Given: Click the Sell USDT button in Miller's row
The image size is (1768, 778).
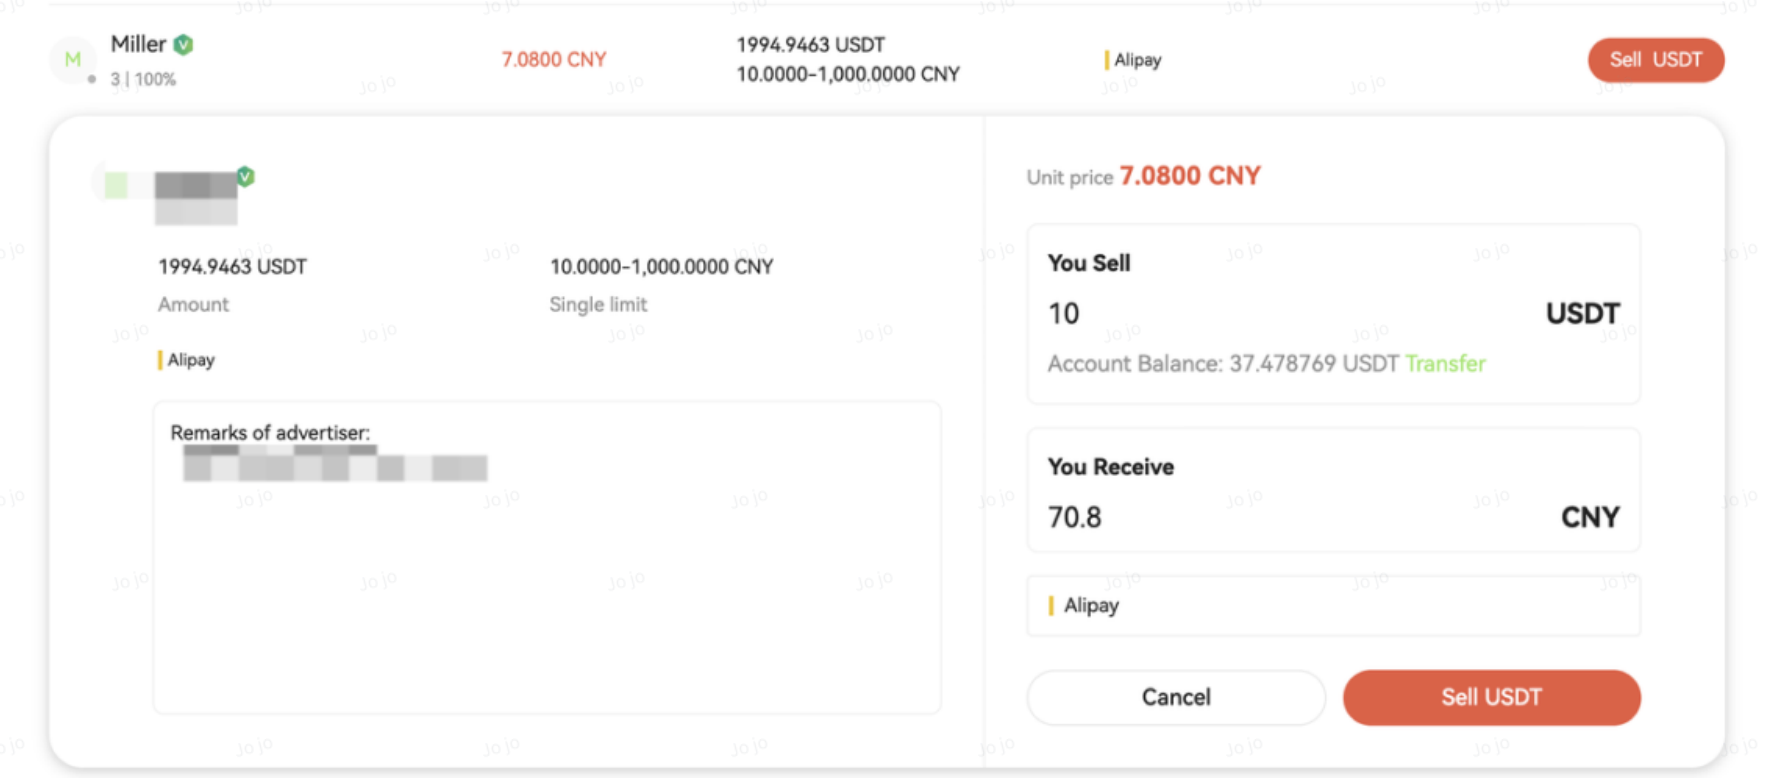Looking at the screenshot, I should (1655, 60).
